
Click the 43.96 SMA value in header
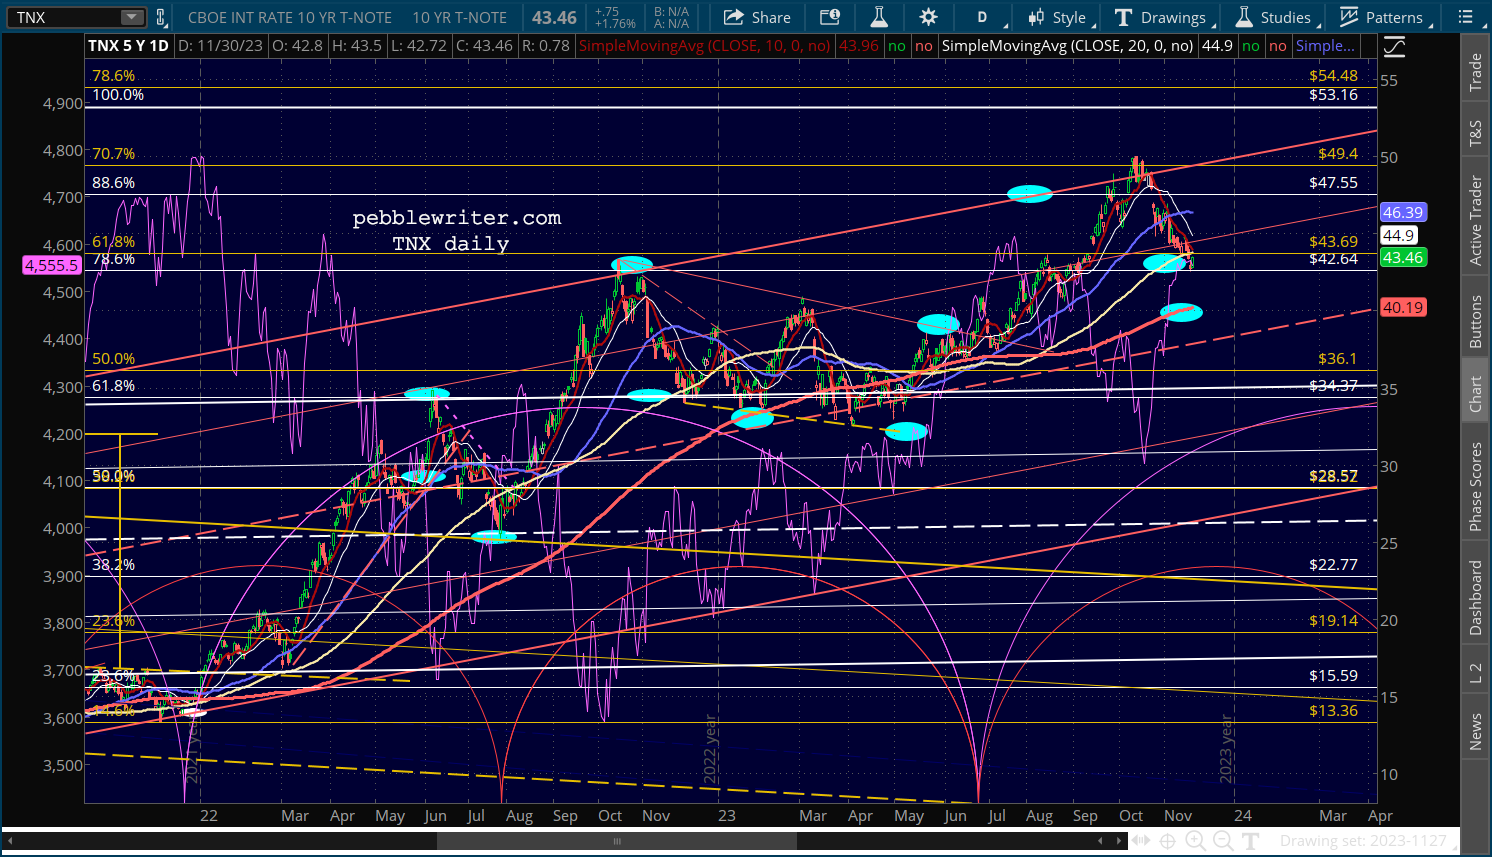click(858, 46)
